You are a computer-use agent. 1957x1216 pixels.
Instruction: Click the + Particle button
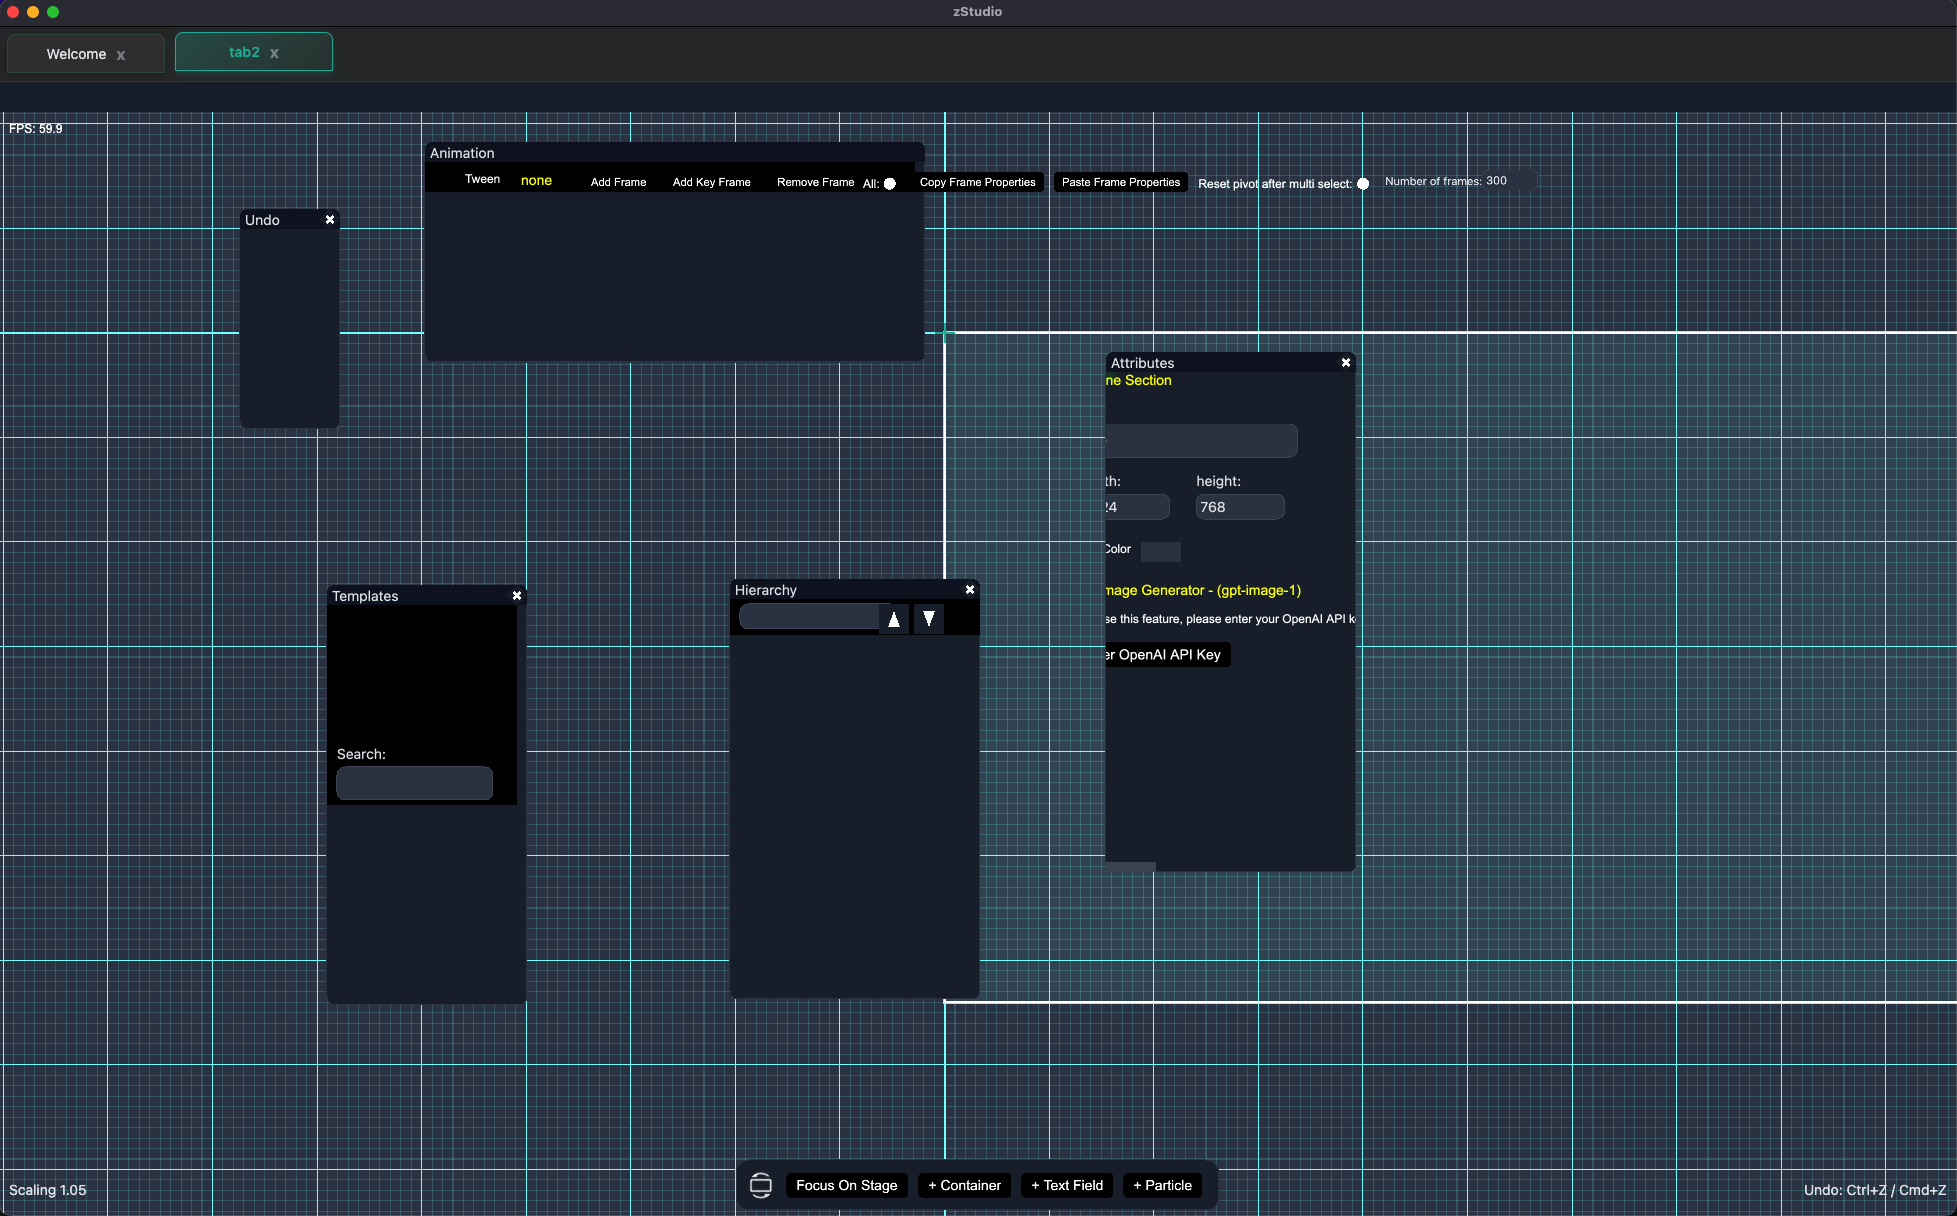click(x=1162, y=1185)
